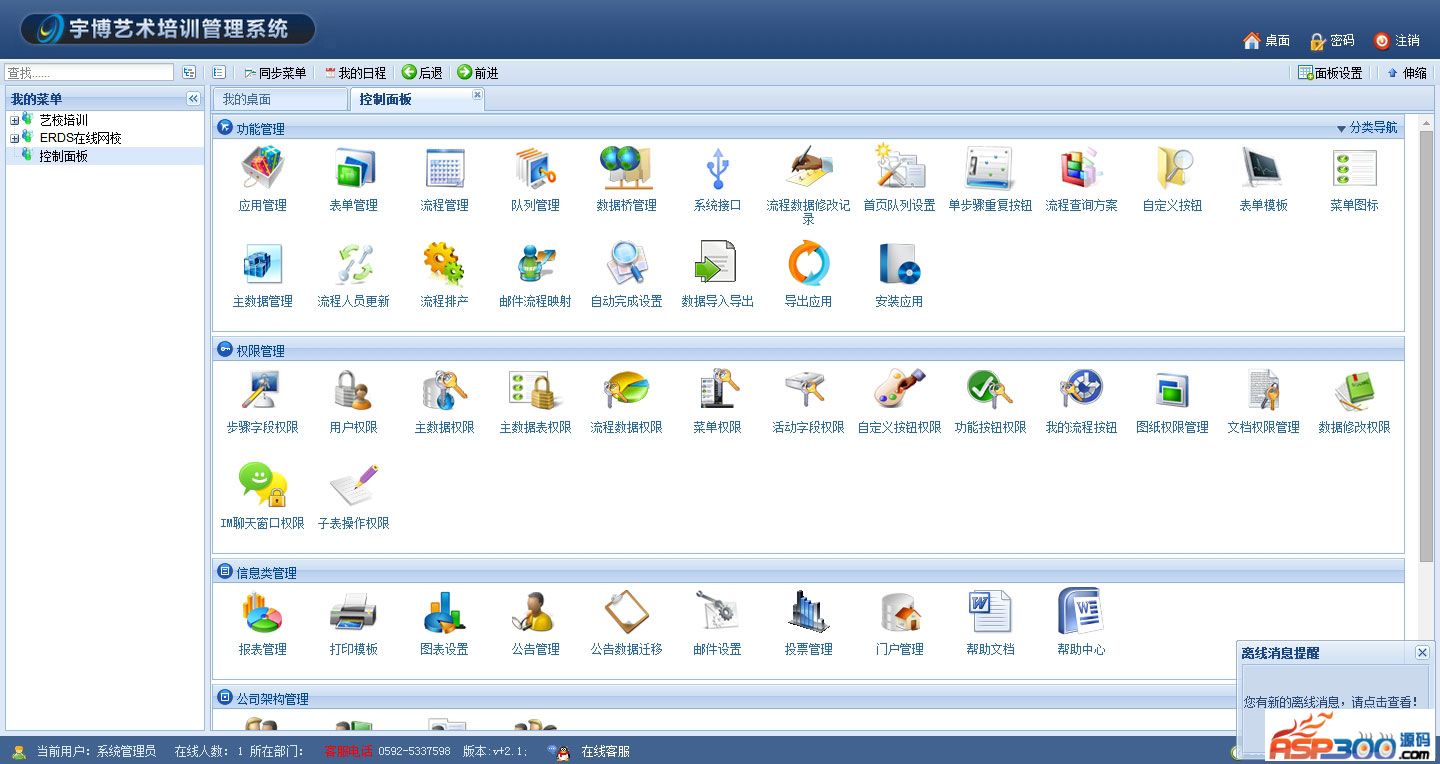Close the 离线消息提醒 popup
Screen dimensions: 1440x764
(x=1422, y=652)
